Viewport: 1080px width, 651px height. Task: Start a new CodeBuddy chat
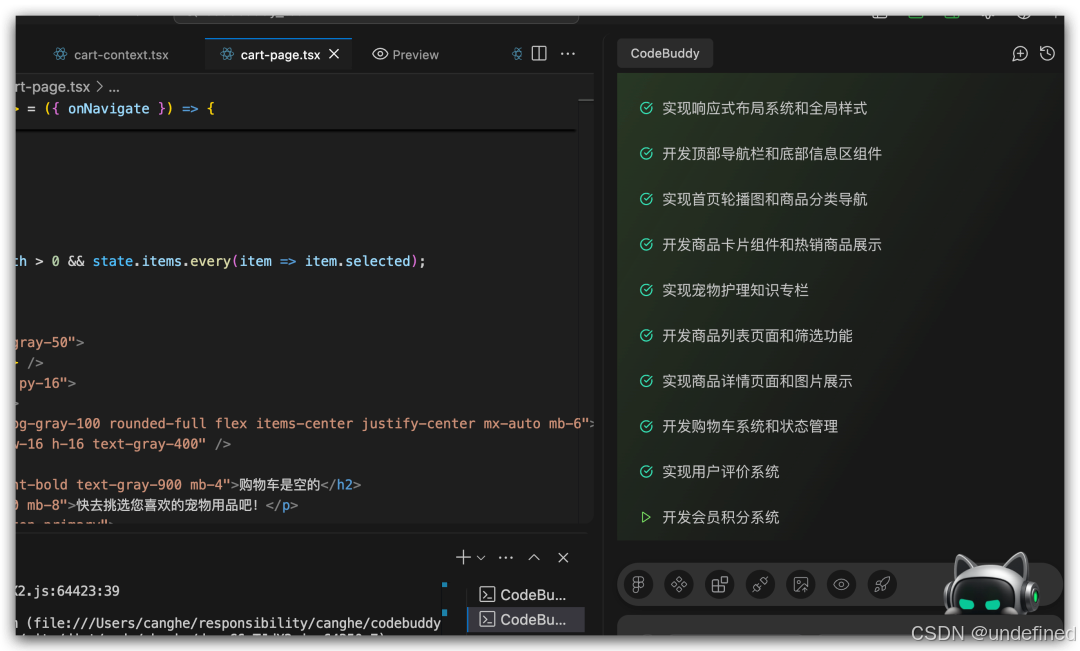(1020, 54)
